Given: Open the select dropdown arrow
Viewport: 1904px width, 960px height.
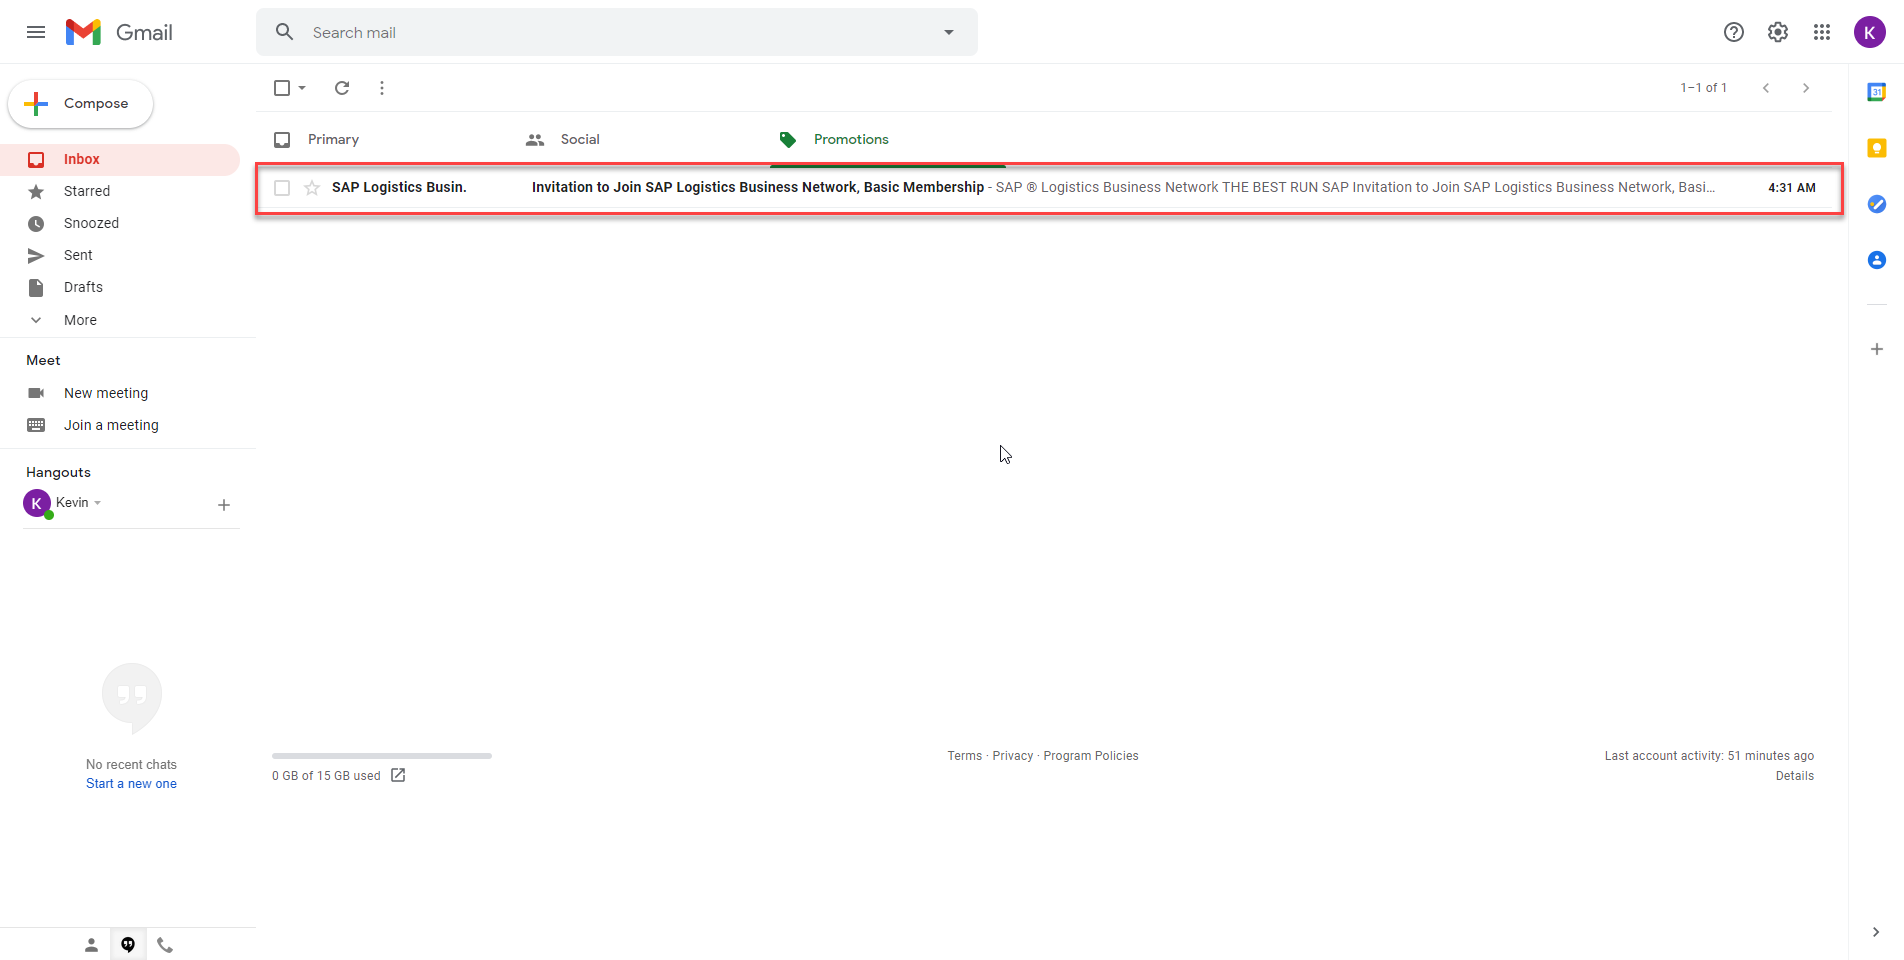Looking at the screenshot, I should [x=302, y=88].
